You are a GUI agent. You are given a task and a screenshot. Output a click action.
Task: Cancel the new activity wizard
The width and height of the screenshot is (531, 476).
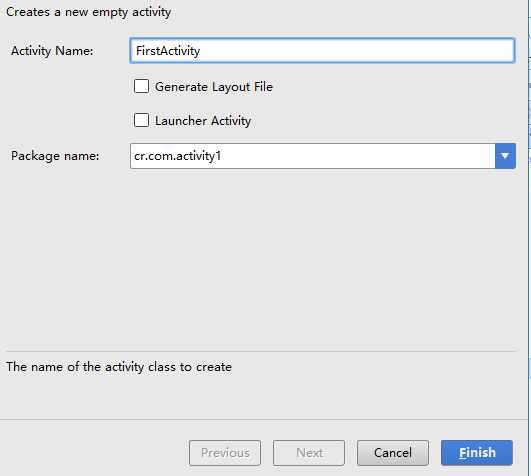[393, 453]
